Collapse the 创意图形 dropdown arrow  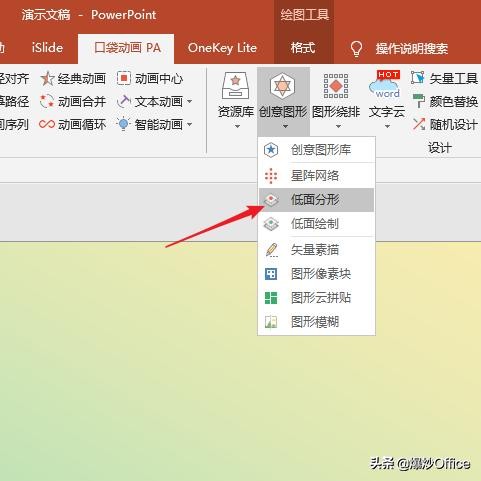[285, 127]
